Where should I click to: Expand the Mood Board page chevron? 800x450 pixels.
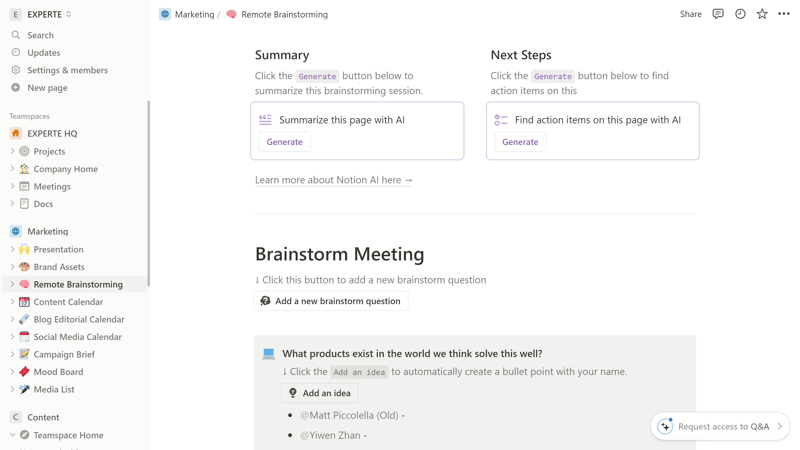point(12,371)
